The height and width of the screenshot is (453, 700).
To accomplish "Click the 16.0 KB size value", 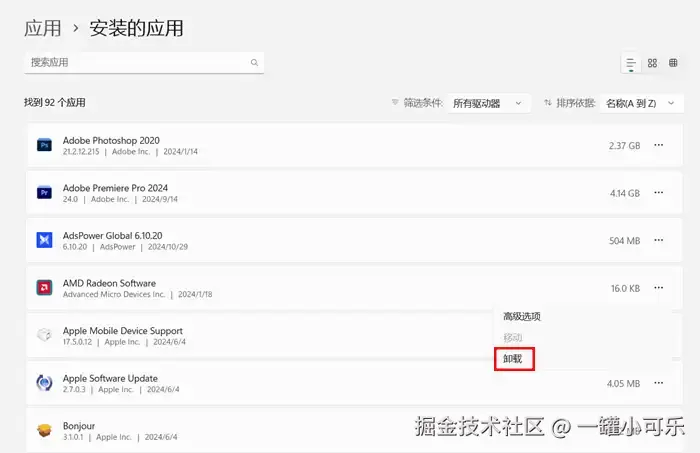I will 625,288.
